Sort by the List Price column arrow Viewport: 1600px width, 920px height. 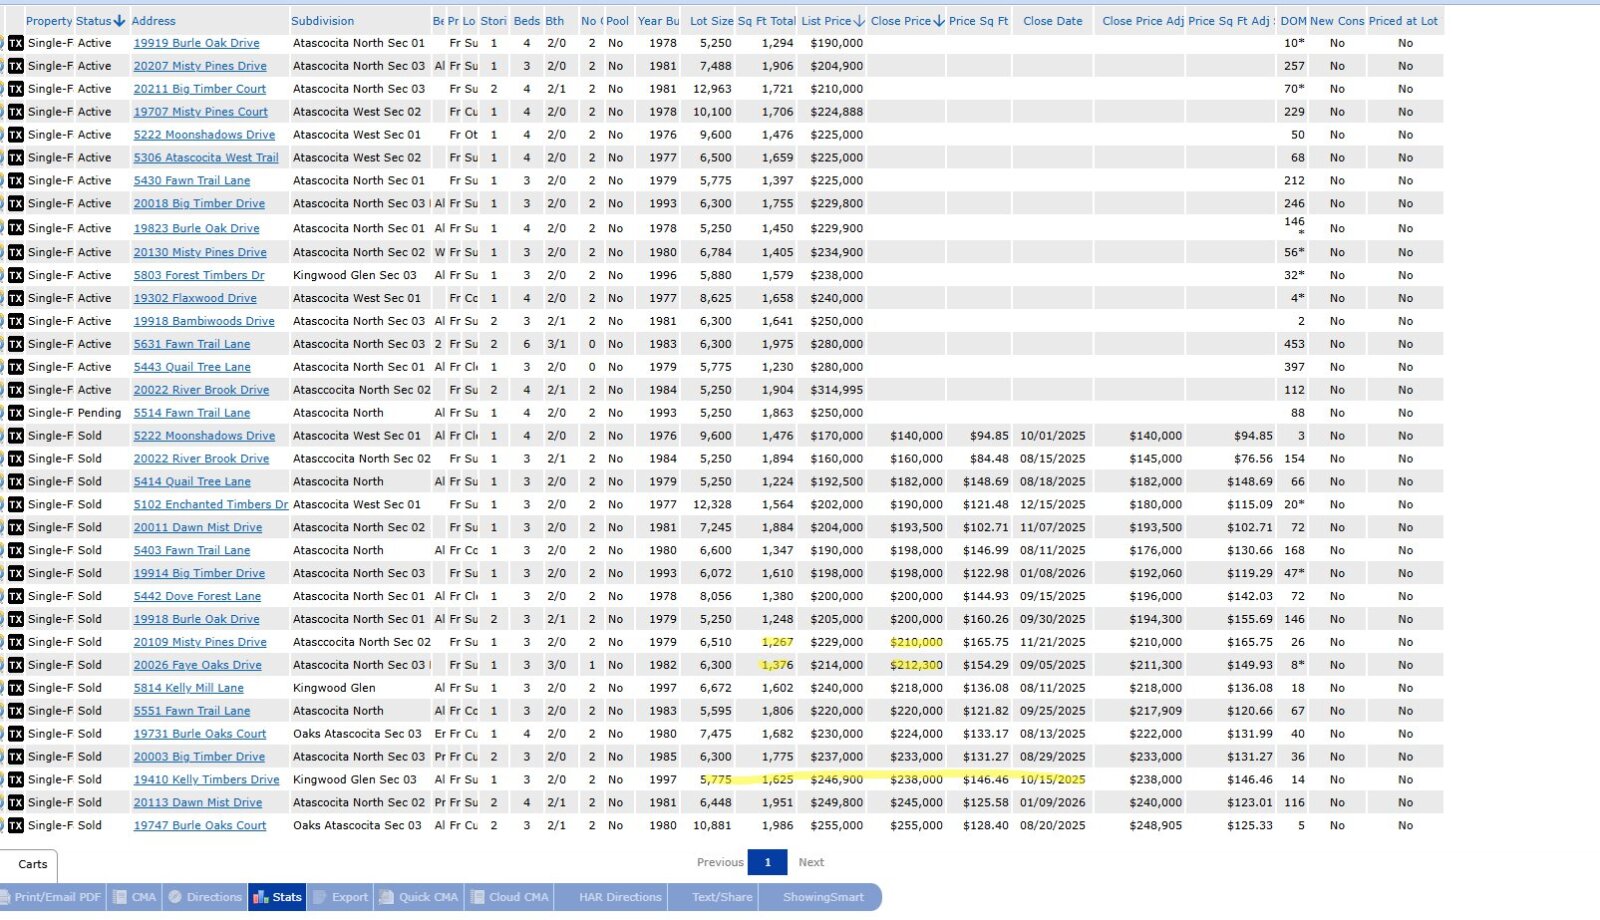[859, 21]
